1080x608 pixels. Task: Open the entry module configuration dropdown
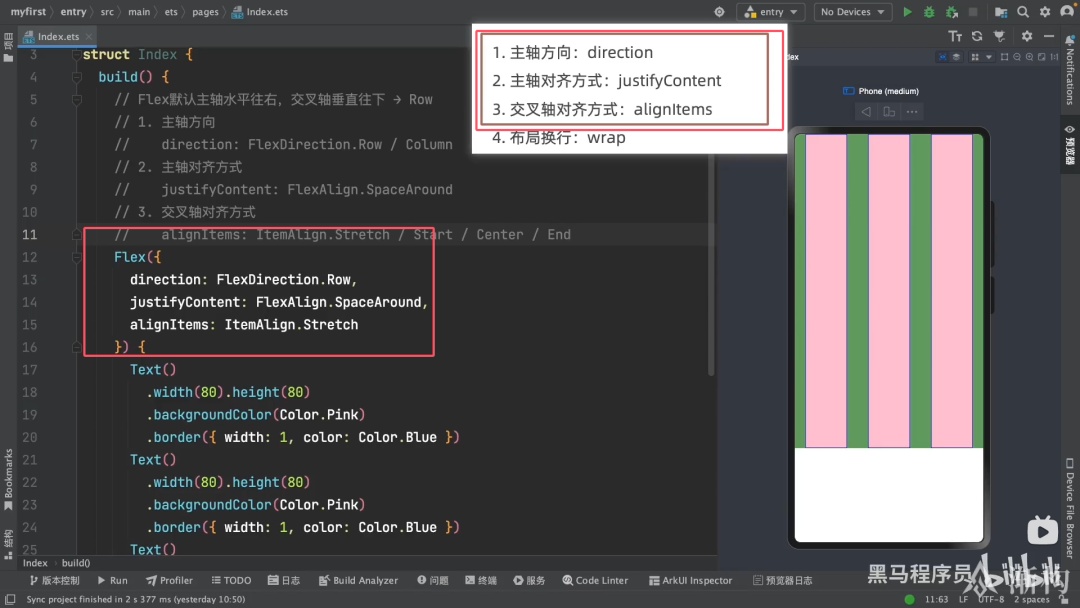point(771,12)
